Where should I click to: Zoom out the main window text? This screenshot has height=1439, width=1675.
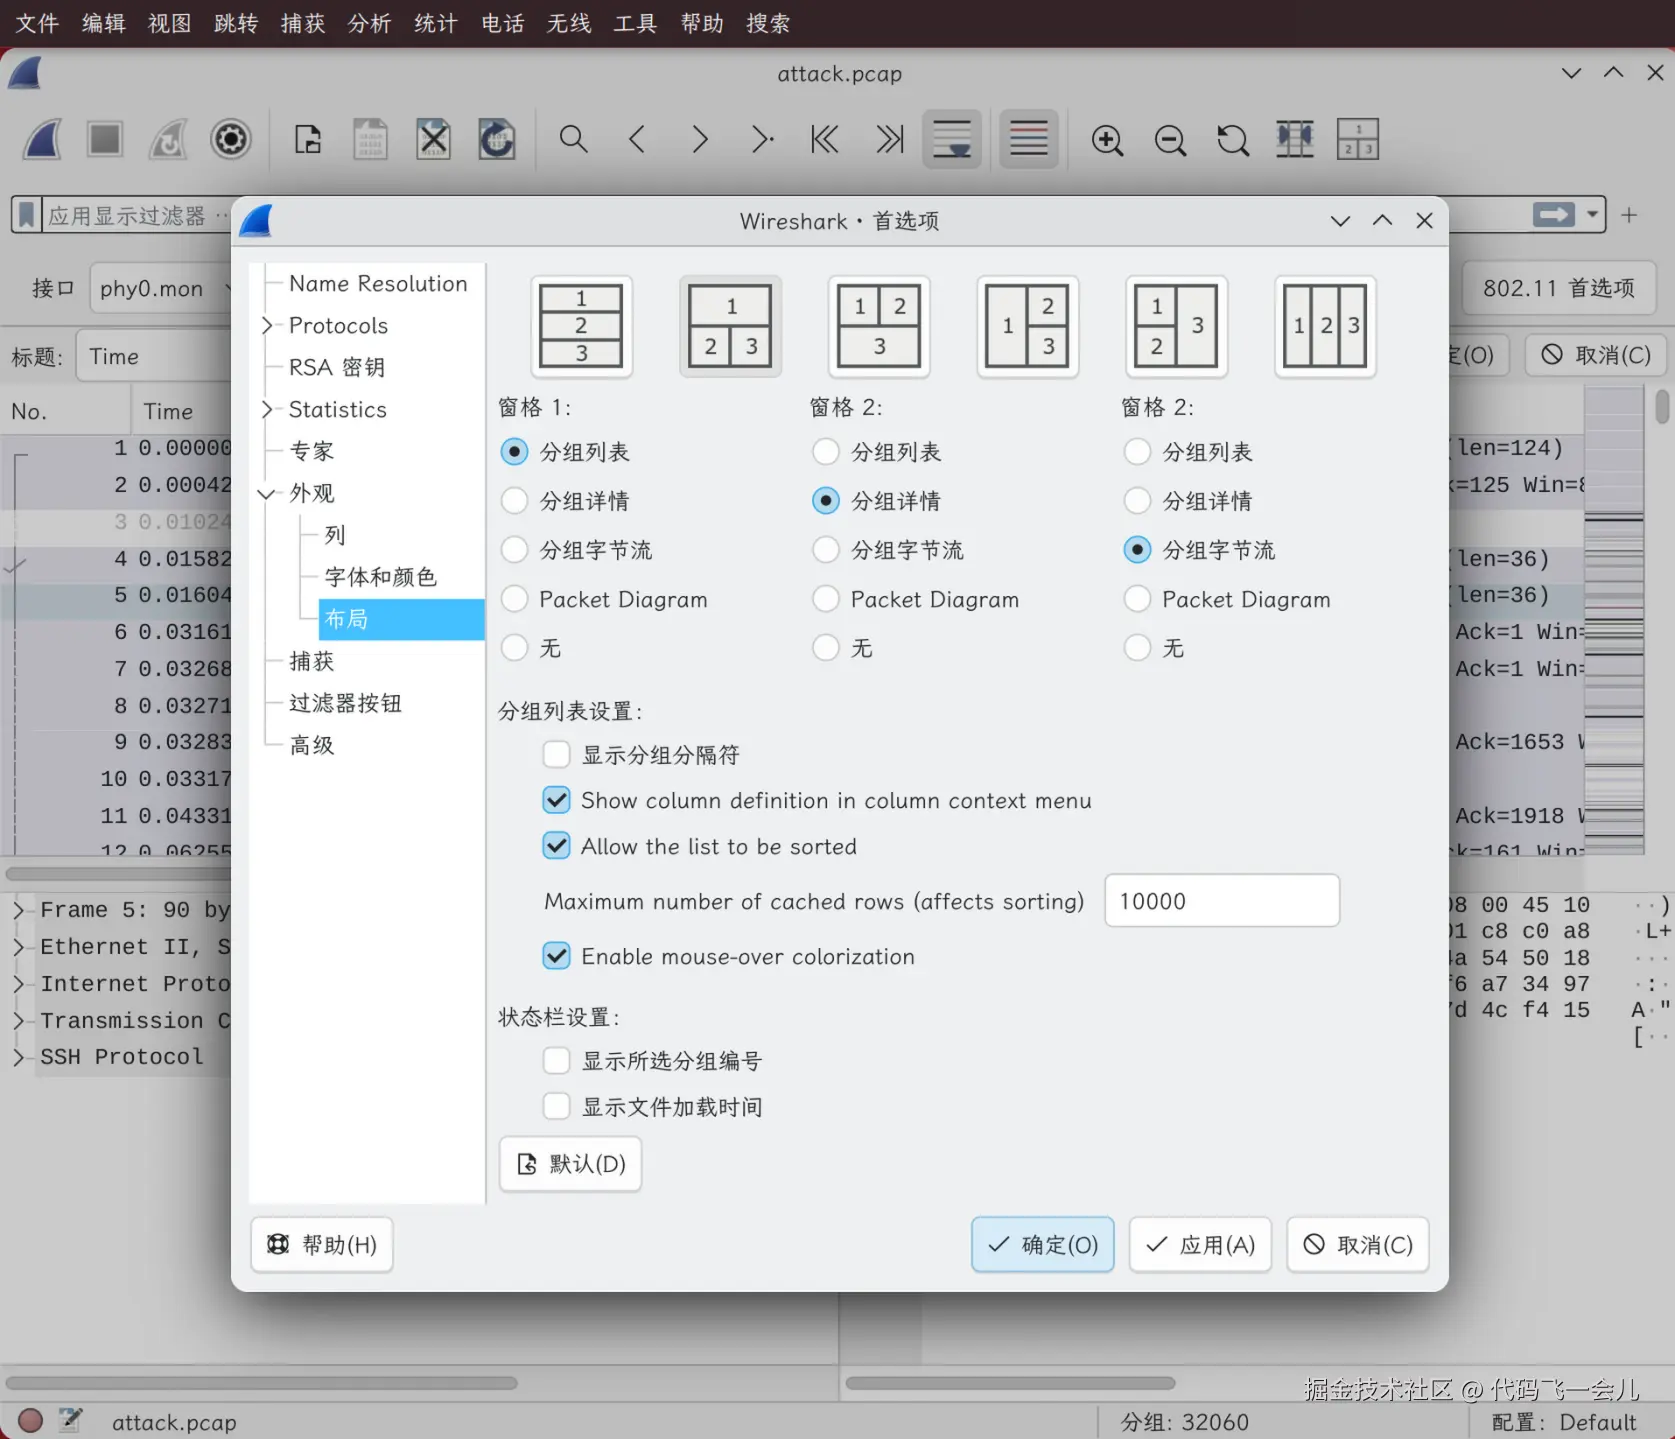pyautogui.click(x=1170, y=139)
